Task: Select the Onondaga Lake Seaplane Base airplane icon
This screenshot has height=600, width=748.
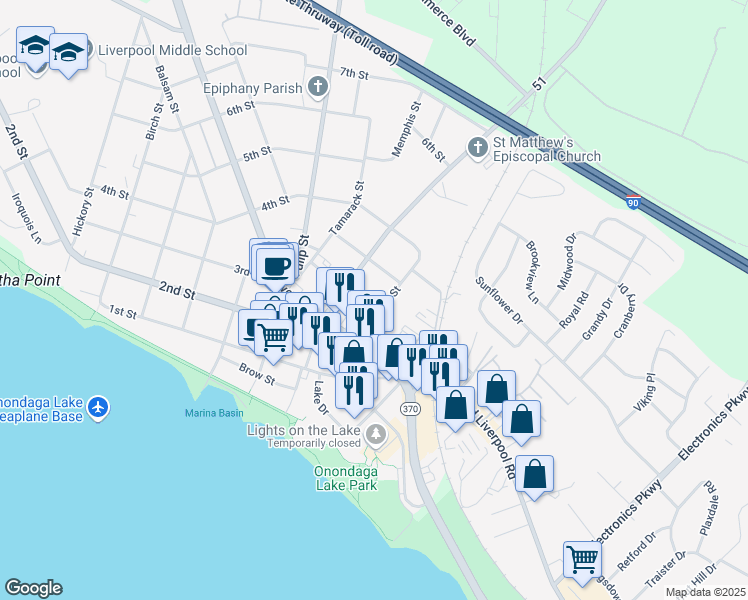Action: point(97,407)
